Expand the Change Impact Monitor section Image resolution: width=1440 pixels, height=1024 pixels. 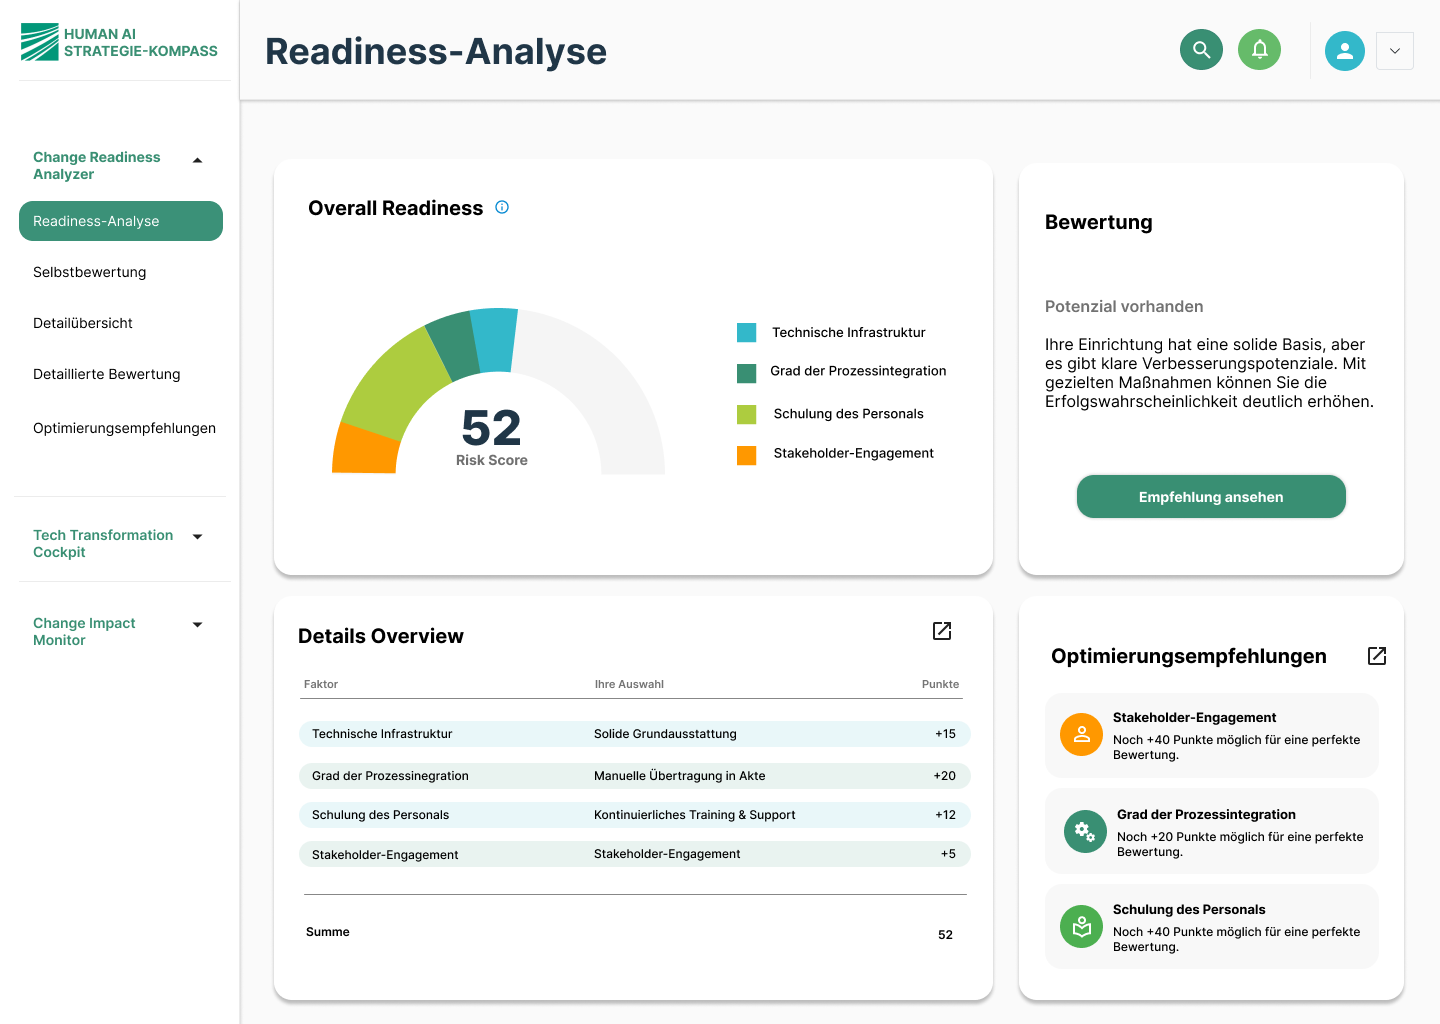pyautogui.click(x=197, y=625)
